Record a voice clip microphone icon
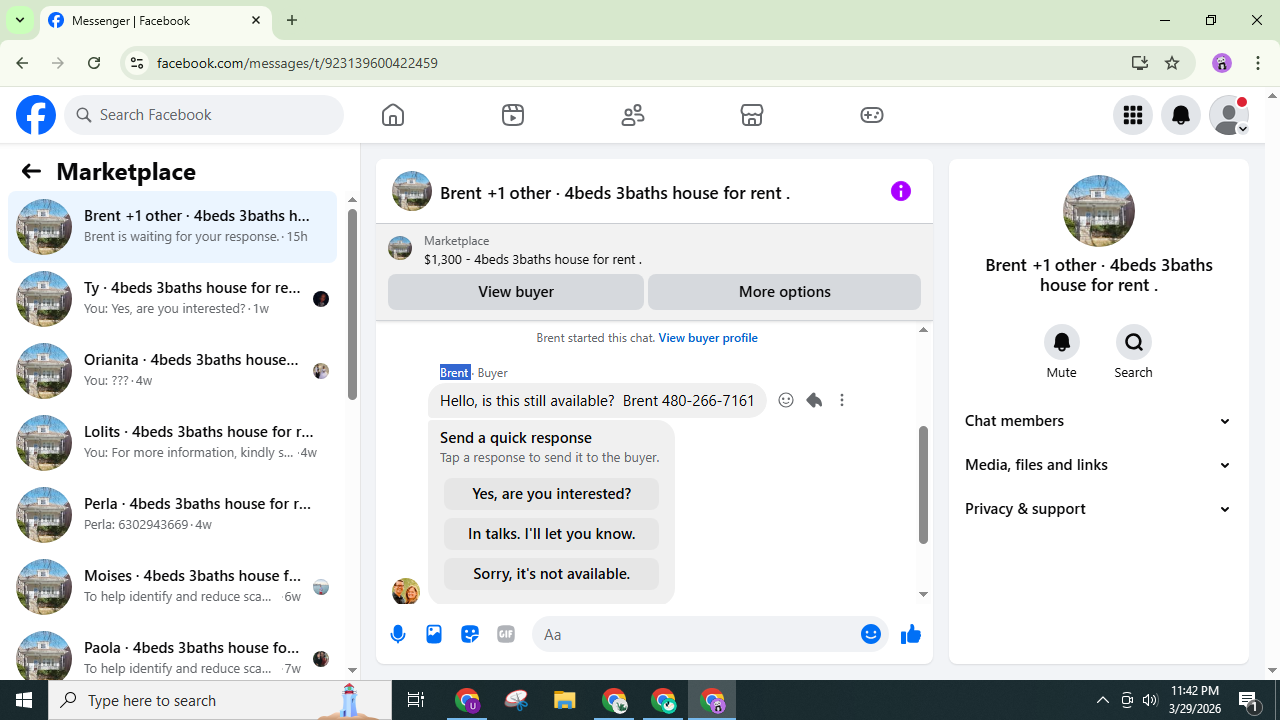1280x720 pixels. pyautogui.click(x=398, y=634)
